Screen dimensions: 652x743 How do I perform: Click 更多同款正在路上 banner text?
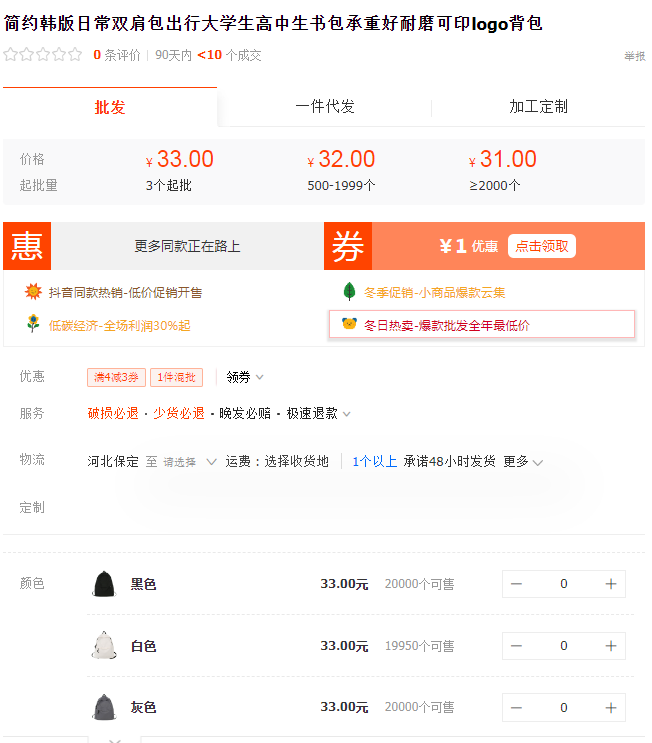[187, 246]
